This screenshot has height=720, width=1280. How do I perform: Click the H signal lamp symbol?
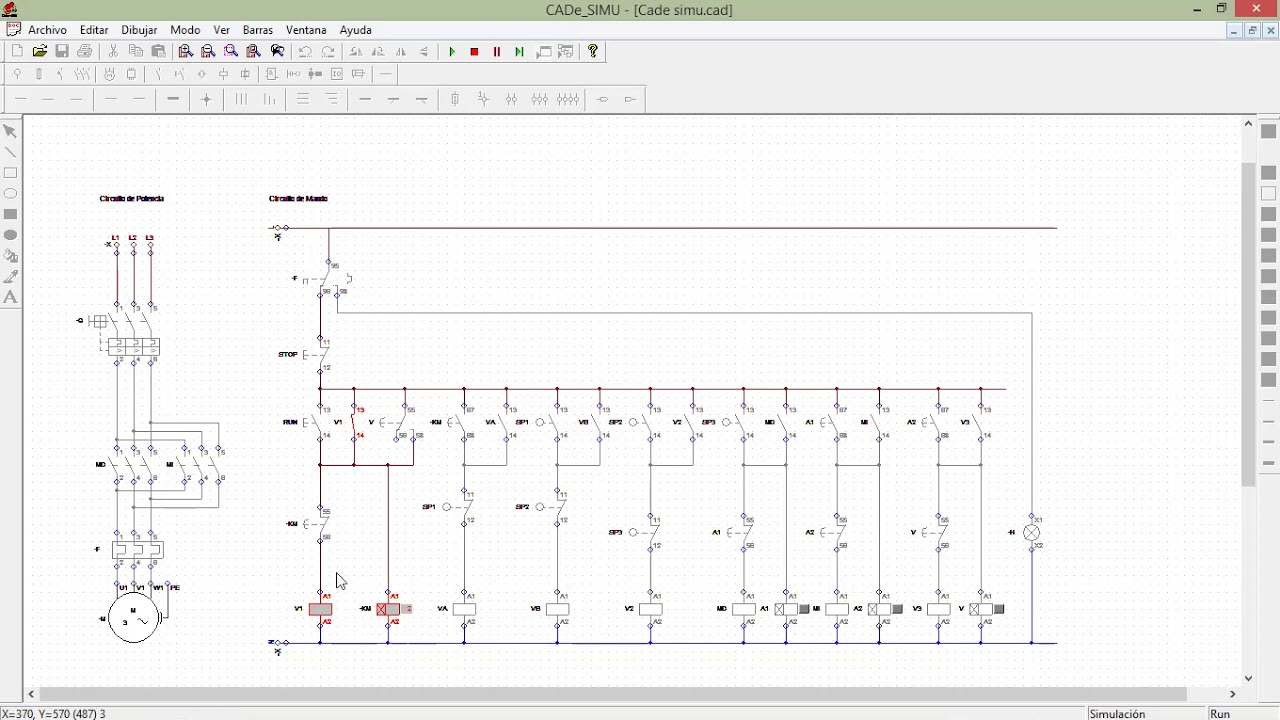coord(1032,533)
